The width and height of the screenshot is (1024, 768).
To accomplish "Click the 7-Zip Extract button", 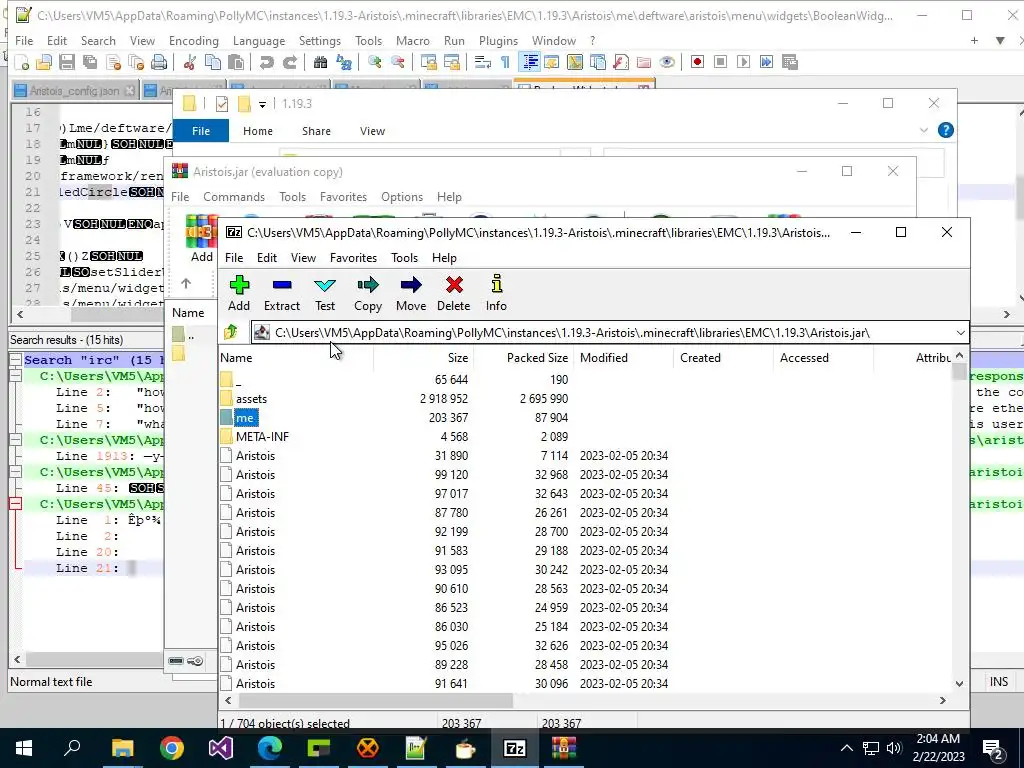I will (282, 293).
